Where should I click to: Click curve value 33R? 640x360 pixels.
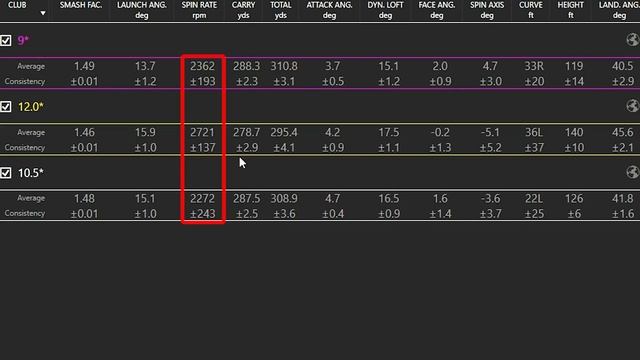[x=534, y=66]
